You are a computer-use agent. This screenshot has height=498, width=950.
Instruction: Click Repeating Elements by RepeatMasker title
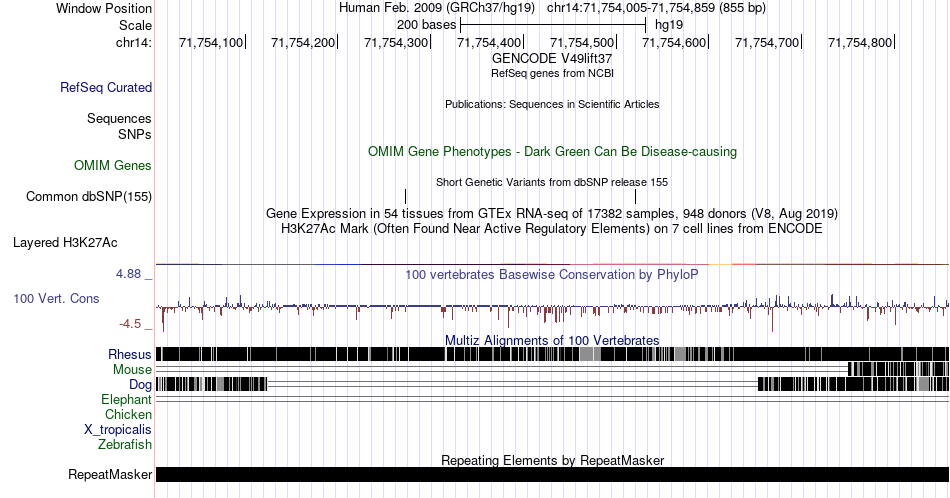pos(553,460)
